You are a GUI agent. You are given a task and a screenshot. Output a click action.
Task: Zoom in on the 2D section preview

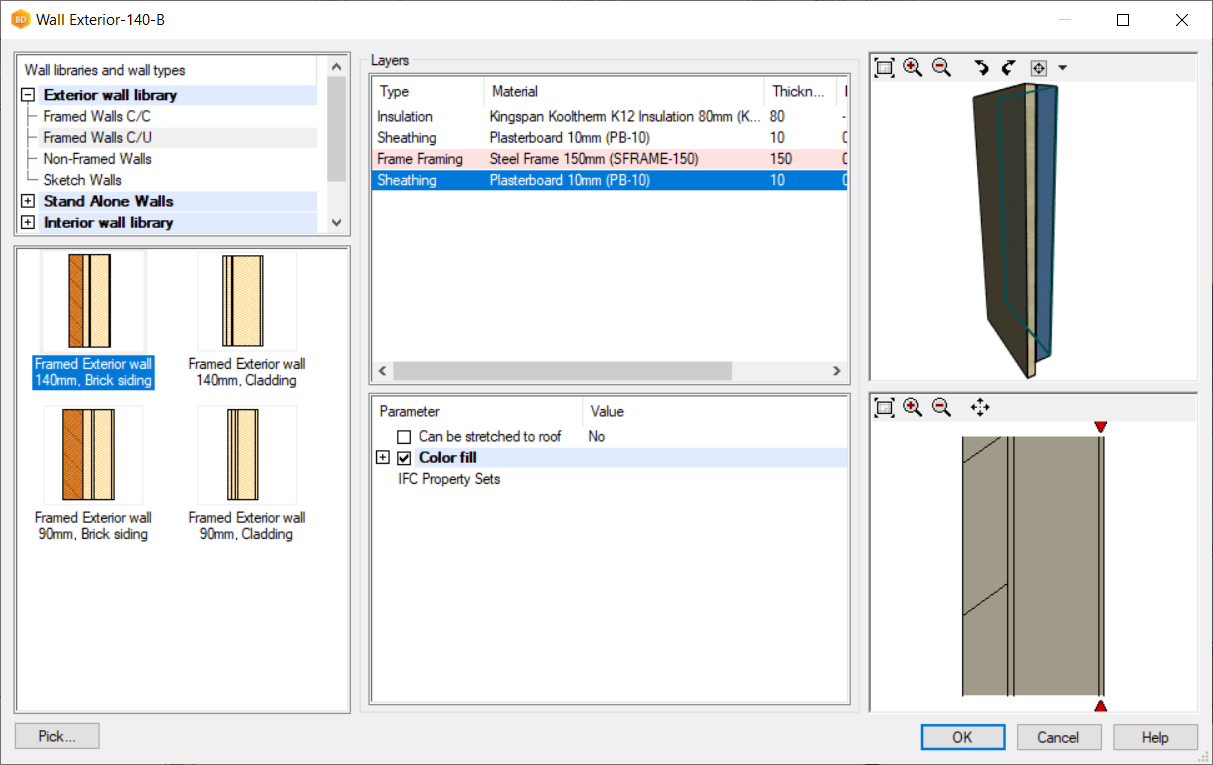click(912, 407)
